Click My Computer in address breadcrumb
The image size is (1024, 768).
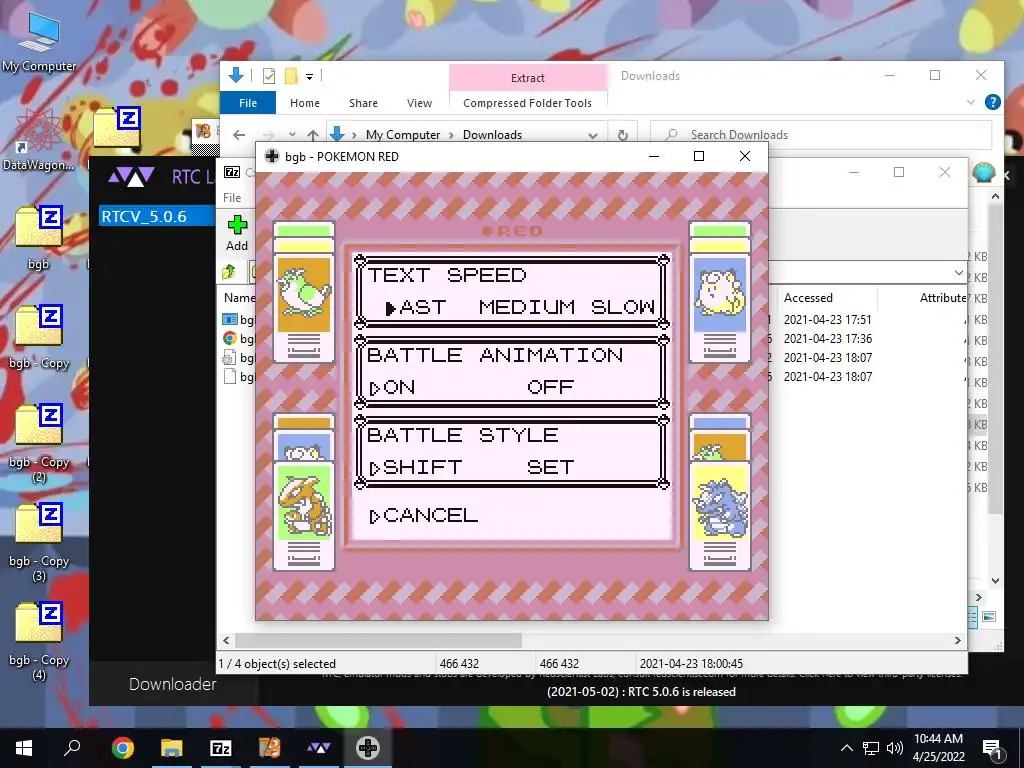click(403, 135)
